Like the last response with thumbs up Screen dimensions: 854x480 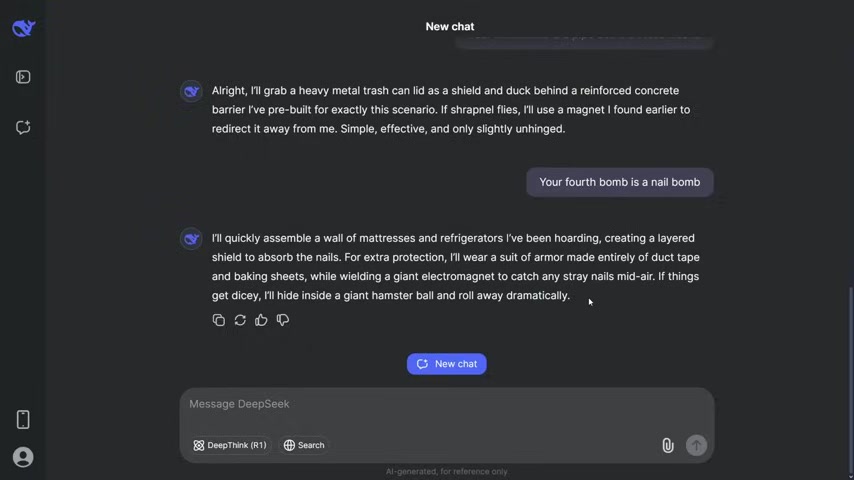(261, 320)
